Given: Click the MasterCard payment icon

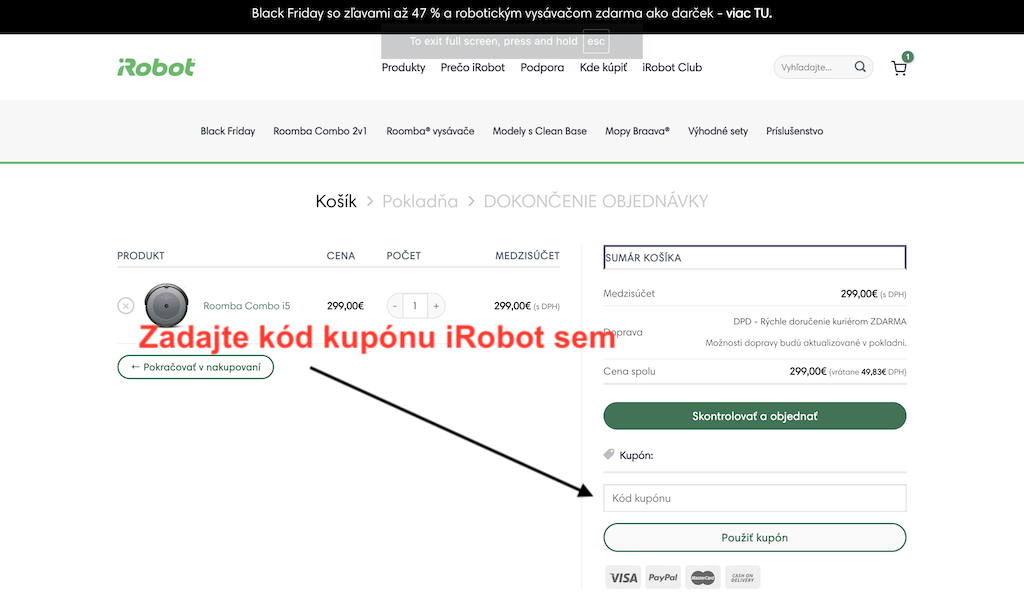Looking at the screenshot, I should pyautogui.click(x=703, y=577).
